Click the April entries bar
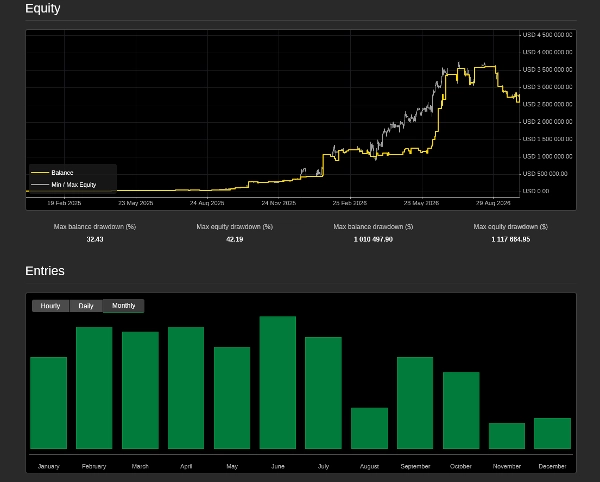 pyautogui.click(x=186, y=388)
